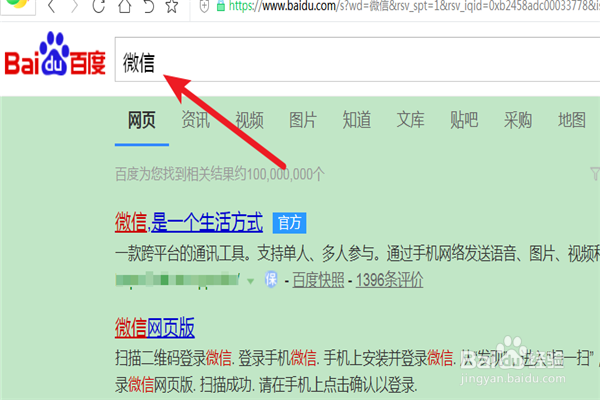Open the search filter funnel icon
The height and width of the screenshot is (400, 600).
coord(595,173)
